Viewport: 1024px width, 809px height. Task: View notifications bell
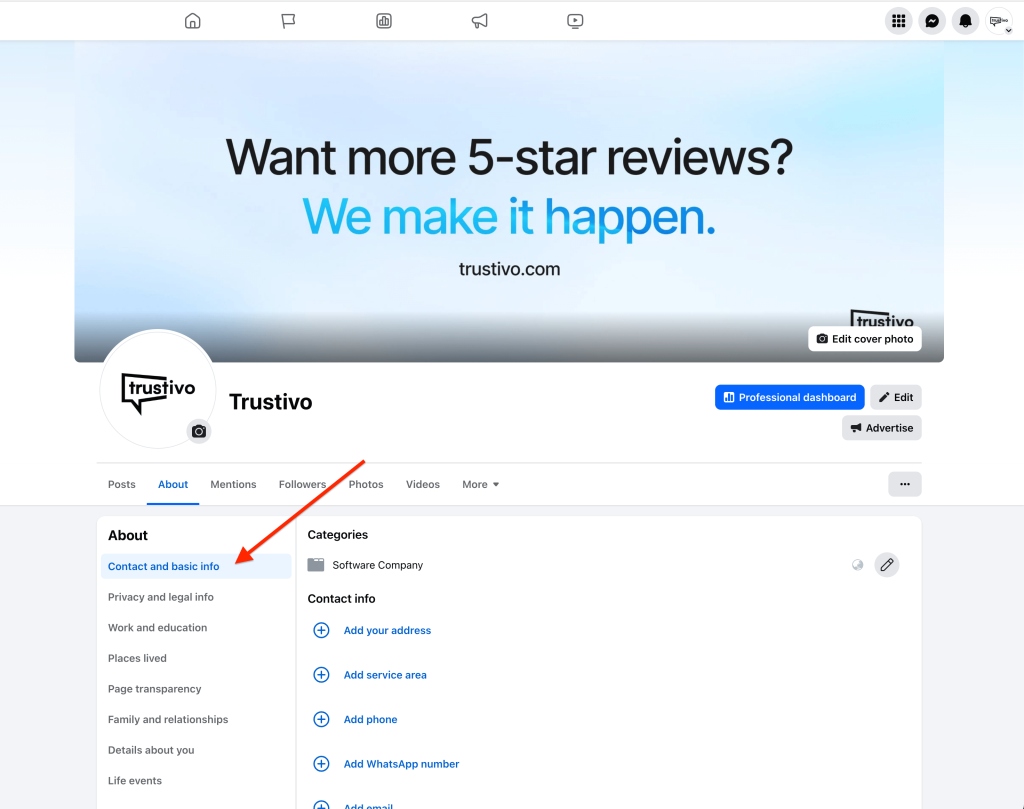tap(965, 21)
